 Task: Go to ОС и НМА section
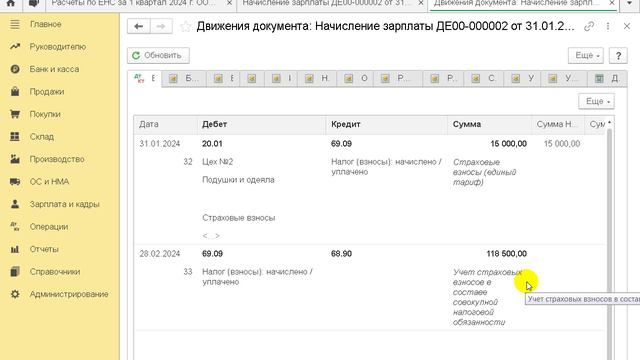click(x=49, y=182)
